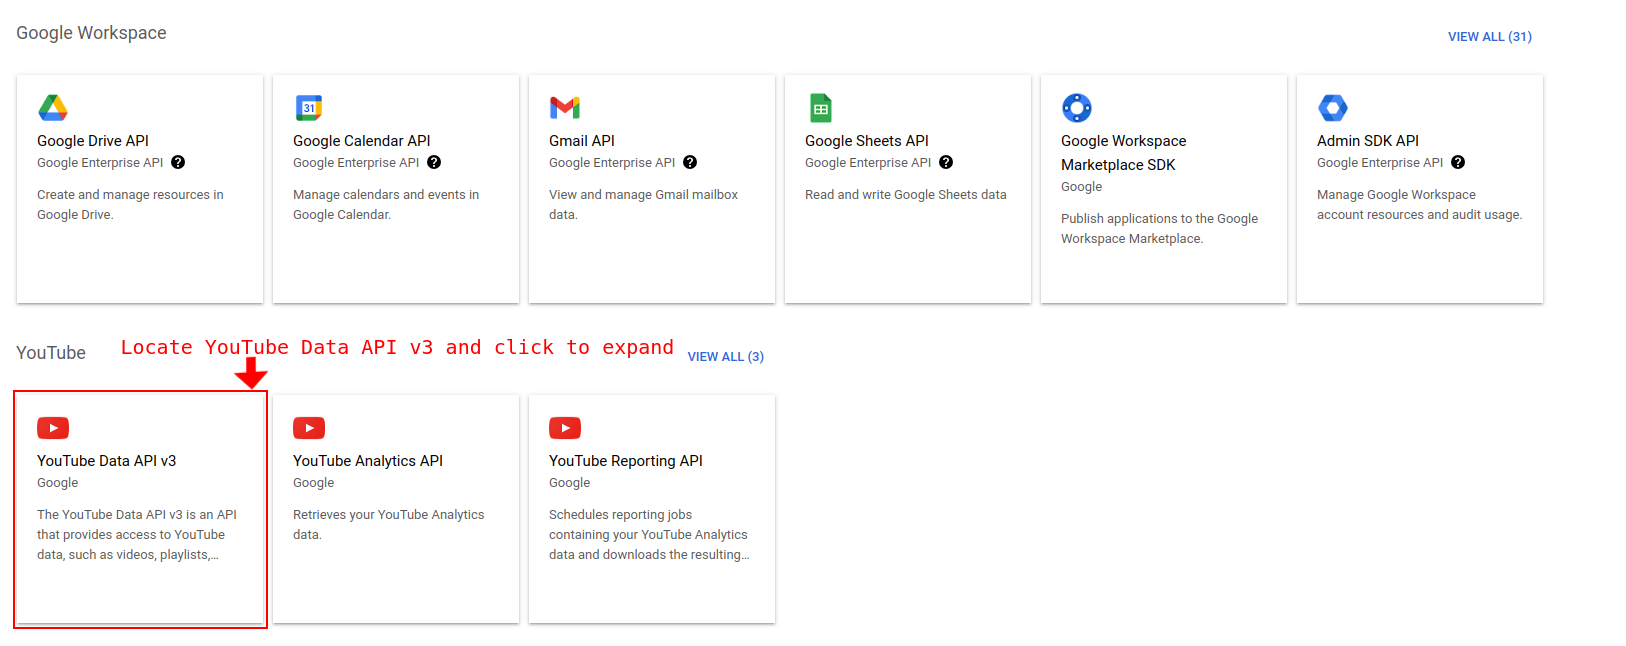Click question mark icon on Google Sheets card
Image resolution: width=1626 pixels, height=646 pixels.
[946, 163]
